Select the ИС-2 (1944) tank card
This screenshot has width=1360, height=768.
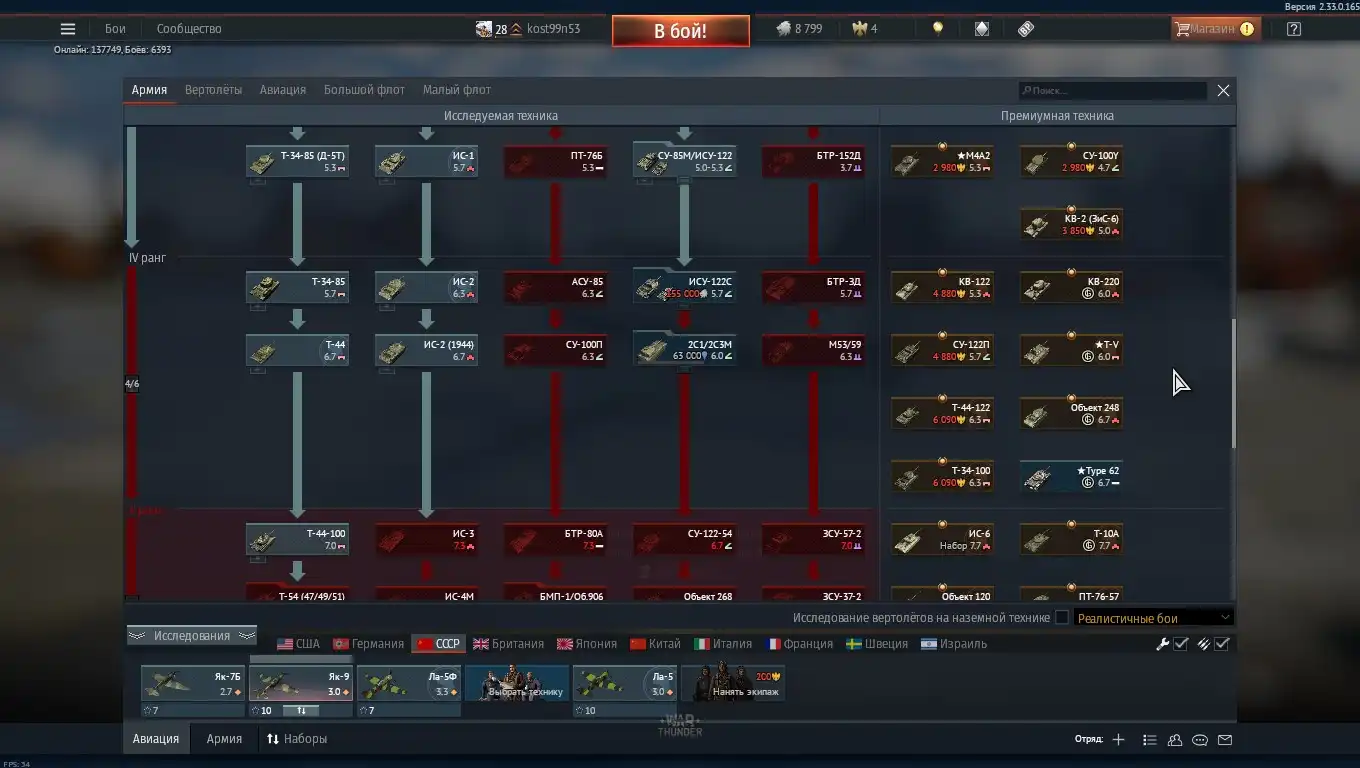coord(426,350)
